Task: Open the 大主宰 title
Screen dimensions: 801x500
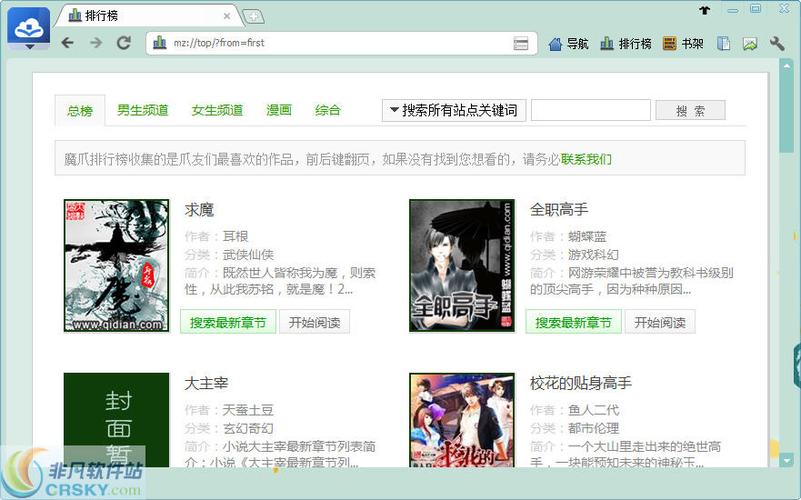Action: pyautogui.click(x=206, y=383)
